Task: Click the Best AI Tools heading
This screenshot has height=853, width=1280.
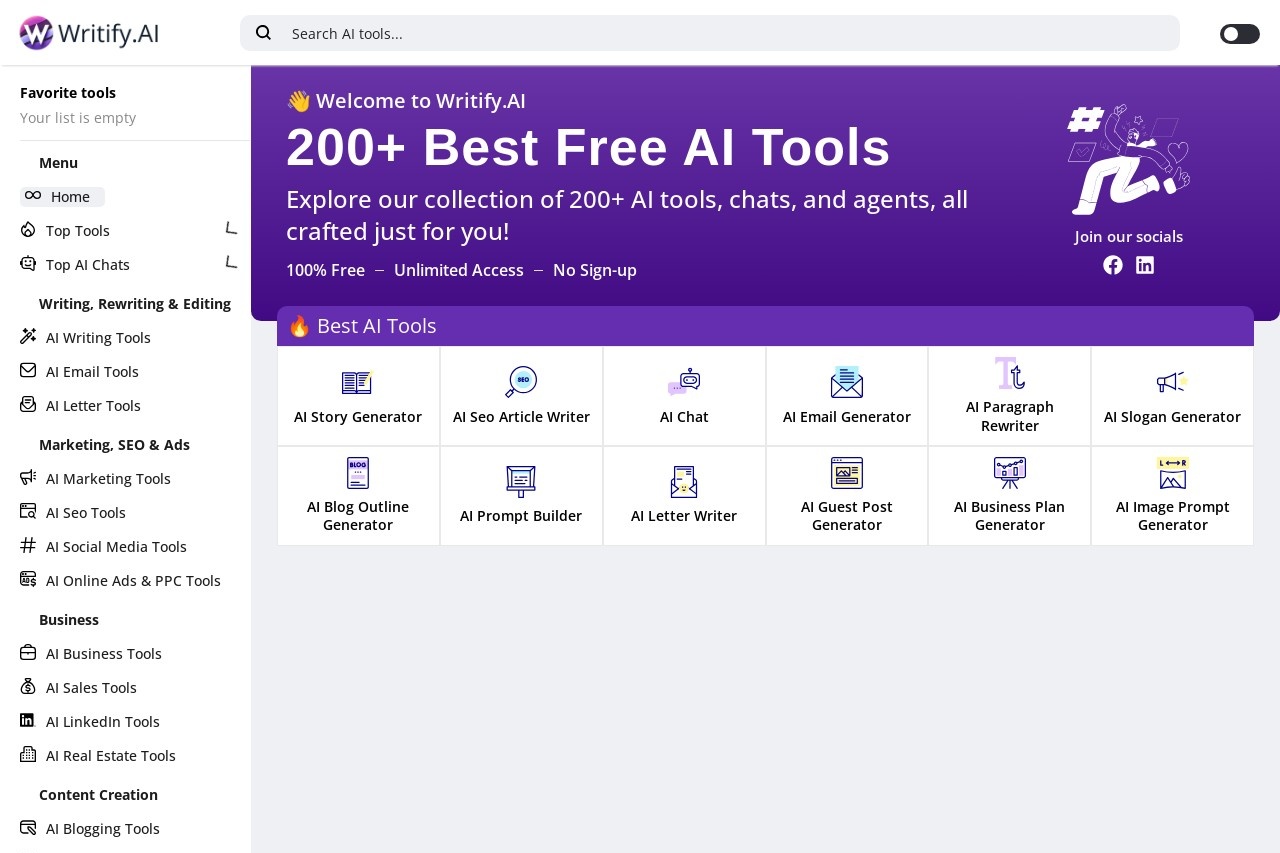Action: [362, 326]
